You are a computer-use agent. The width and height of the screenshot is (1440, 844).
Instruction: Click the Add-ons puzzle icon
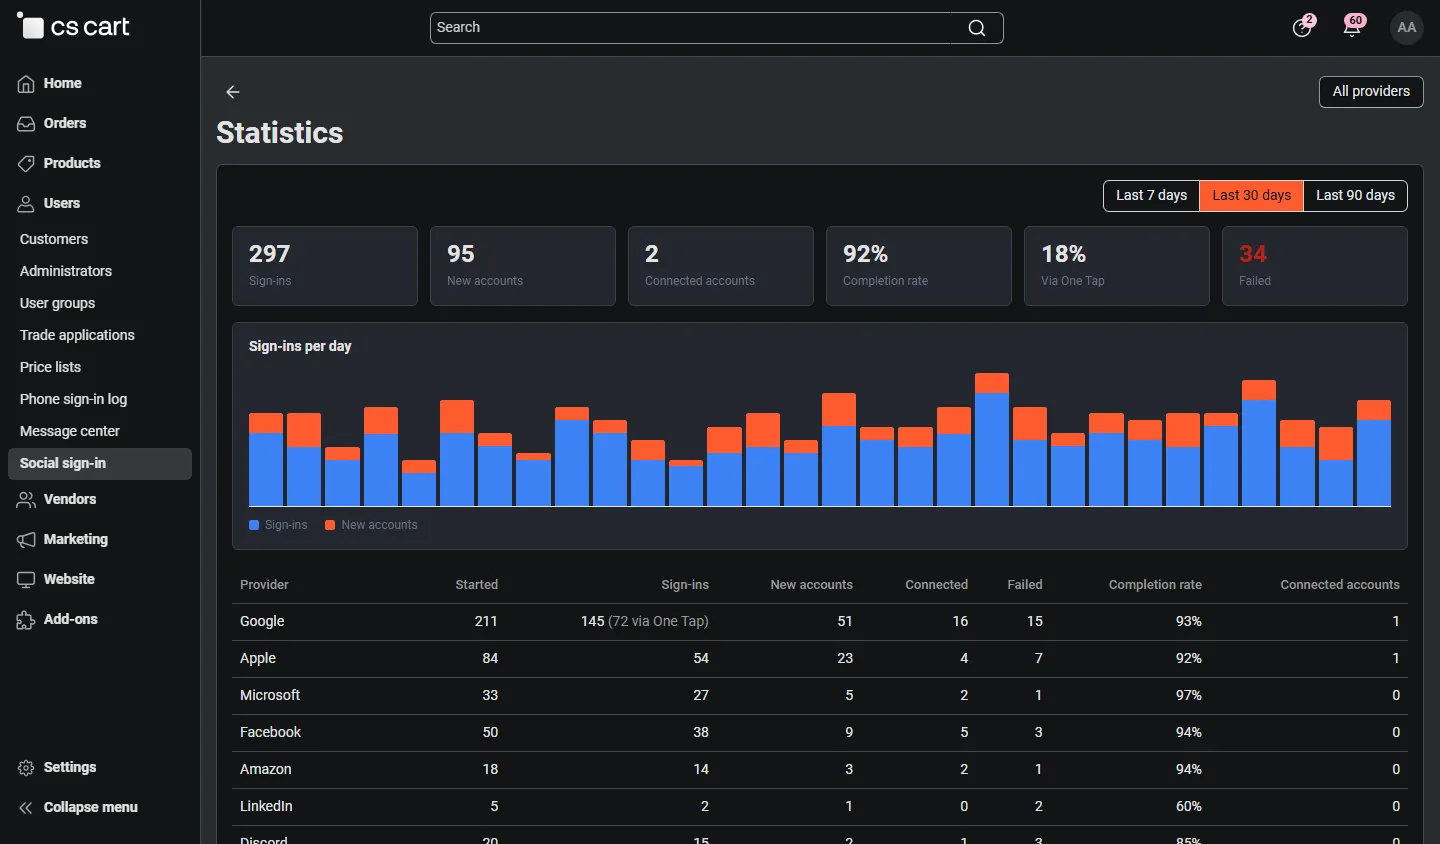coord(26,620)
